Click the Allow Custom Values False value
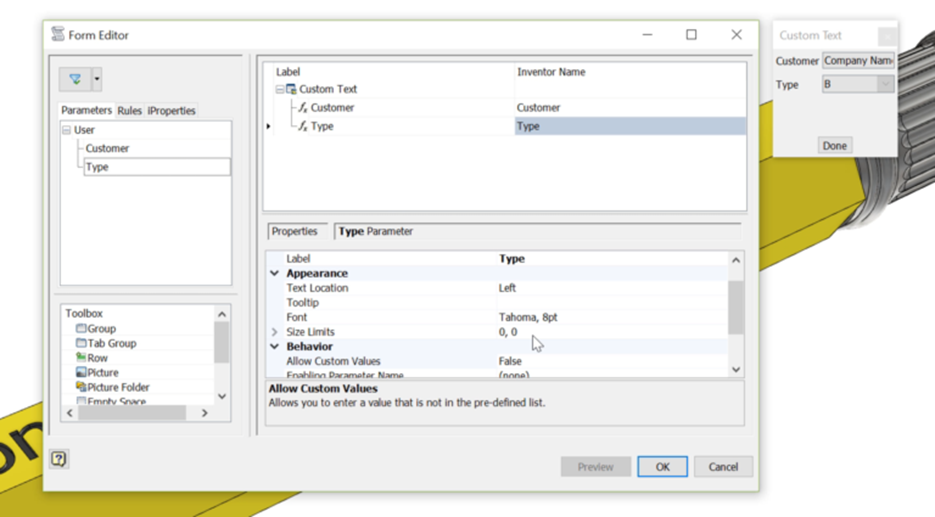935x517 pixels. click(510, 361)
